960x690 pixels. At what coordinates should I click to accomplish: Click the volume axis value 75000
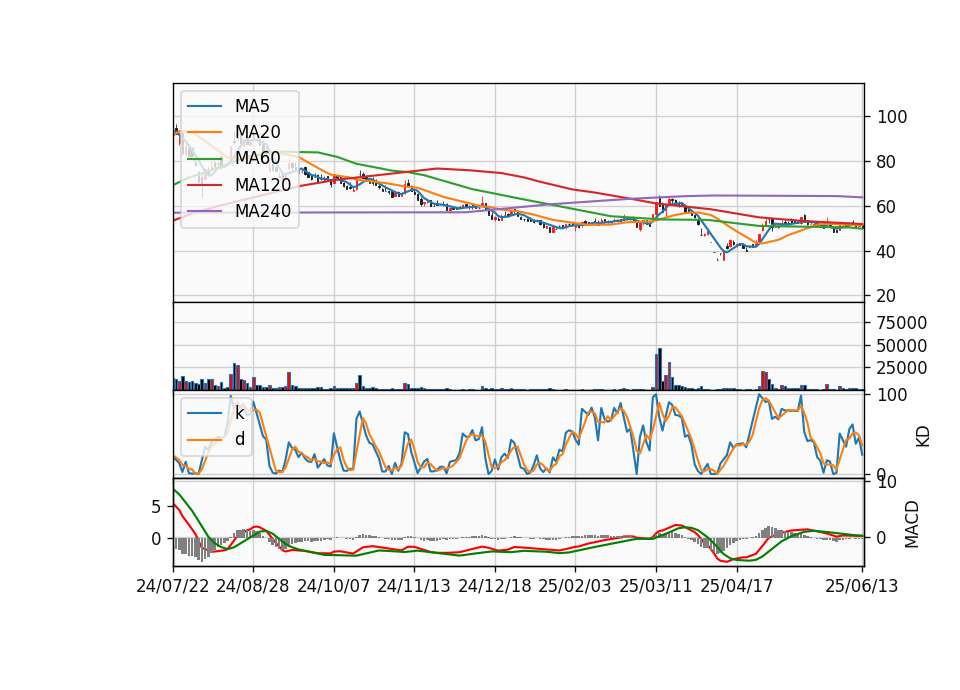pyautogui.click(x=902, y=323)
